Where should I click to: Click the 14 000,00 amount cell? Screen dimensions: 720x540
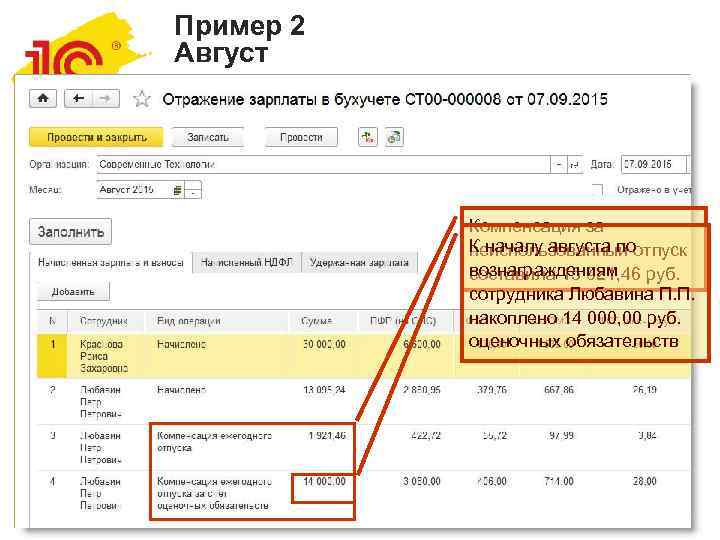click(x=324, y=481)
